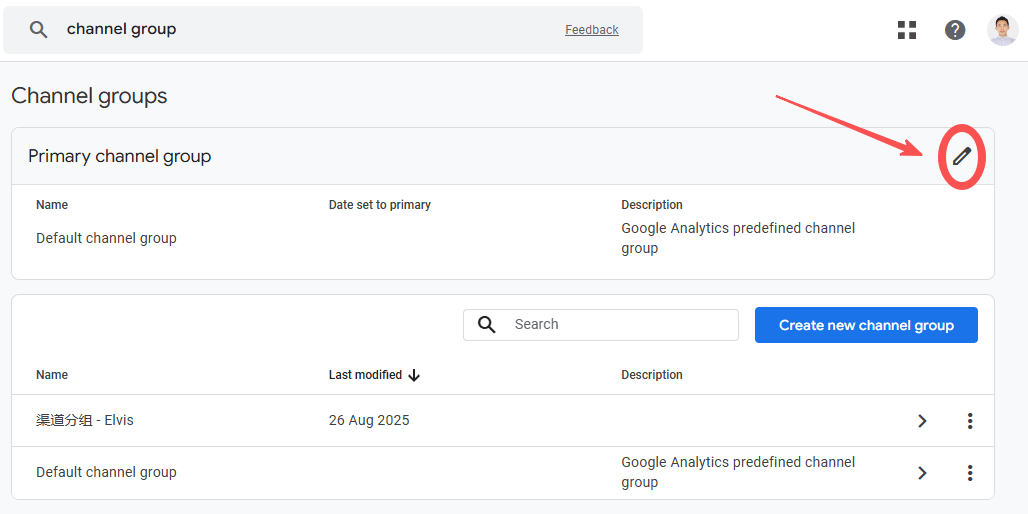This screenshot has height=514, width=1028.
Task: Click Default channel group in Primary card
Action: pos(106,239)
